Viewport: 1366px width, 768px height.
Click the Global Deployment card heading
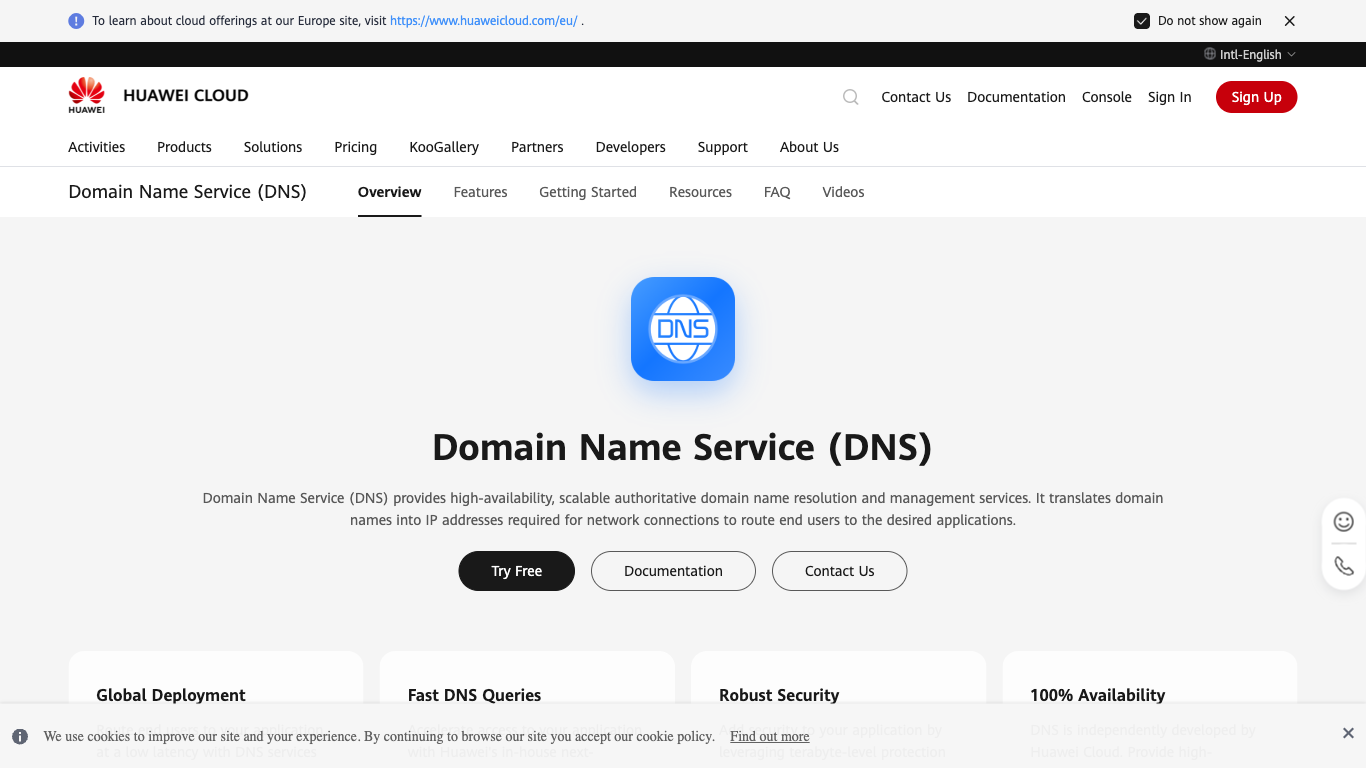coord(171,695)
